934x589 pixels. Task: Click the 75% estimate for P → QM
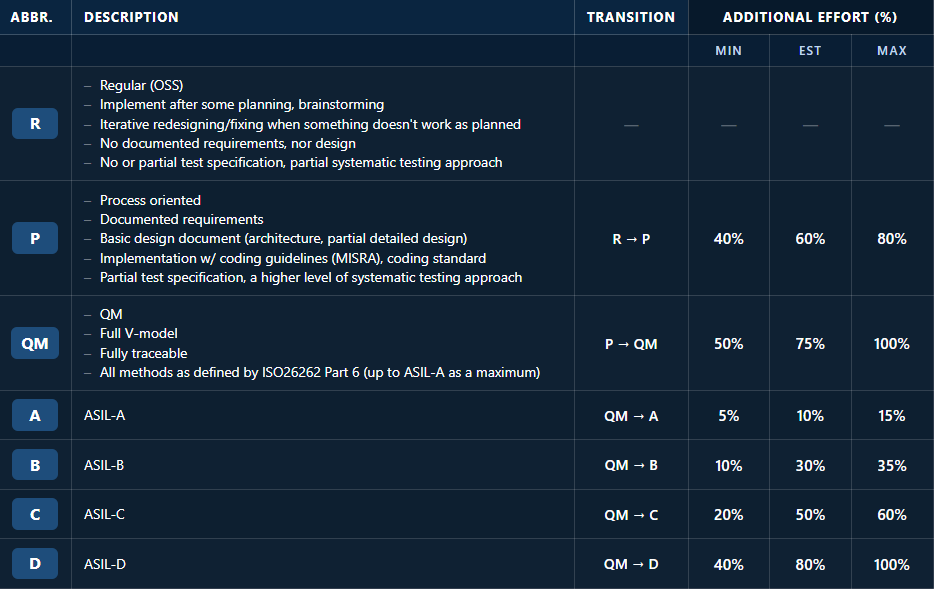tap(810, 344)
